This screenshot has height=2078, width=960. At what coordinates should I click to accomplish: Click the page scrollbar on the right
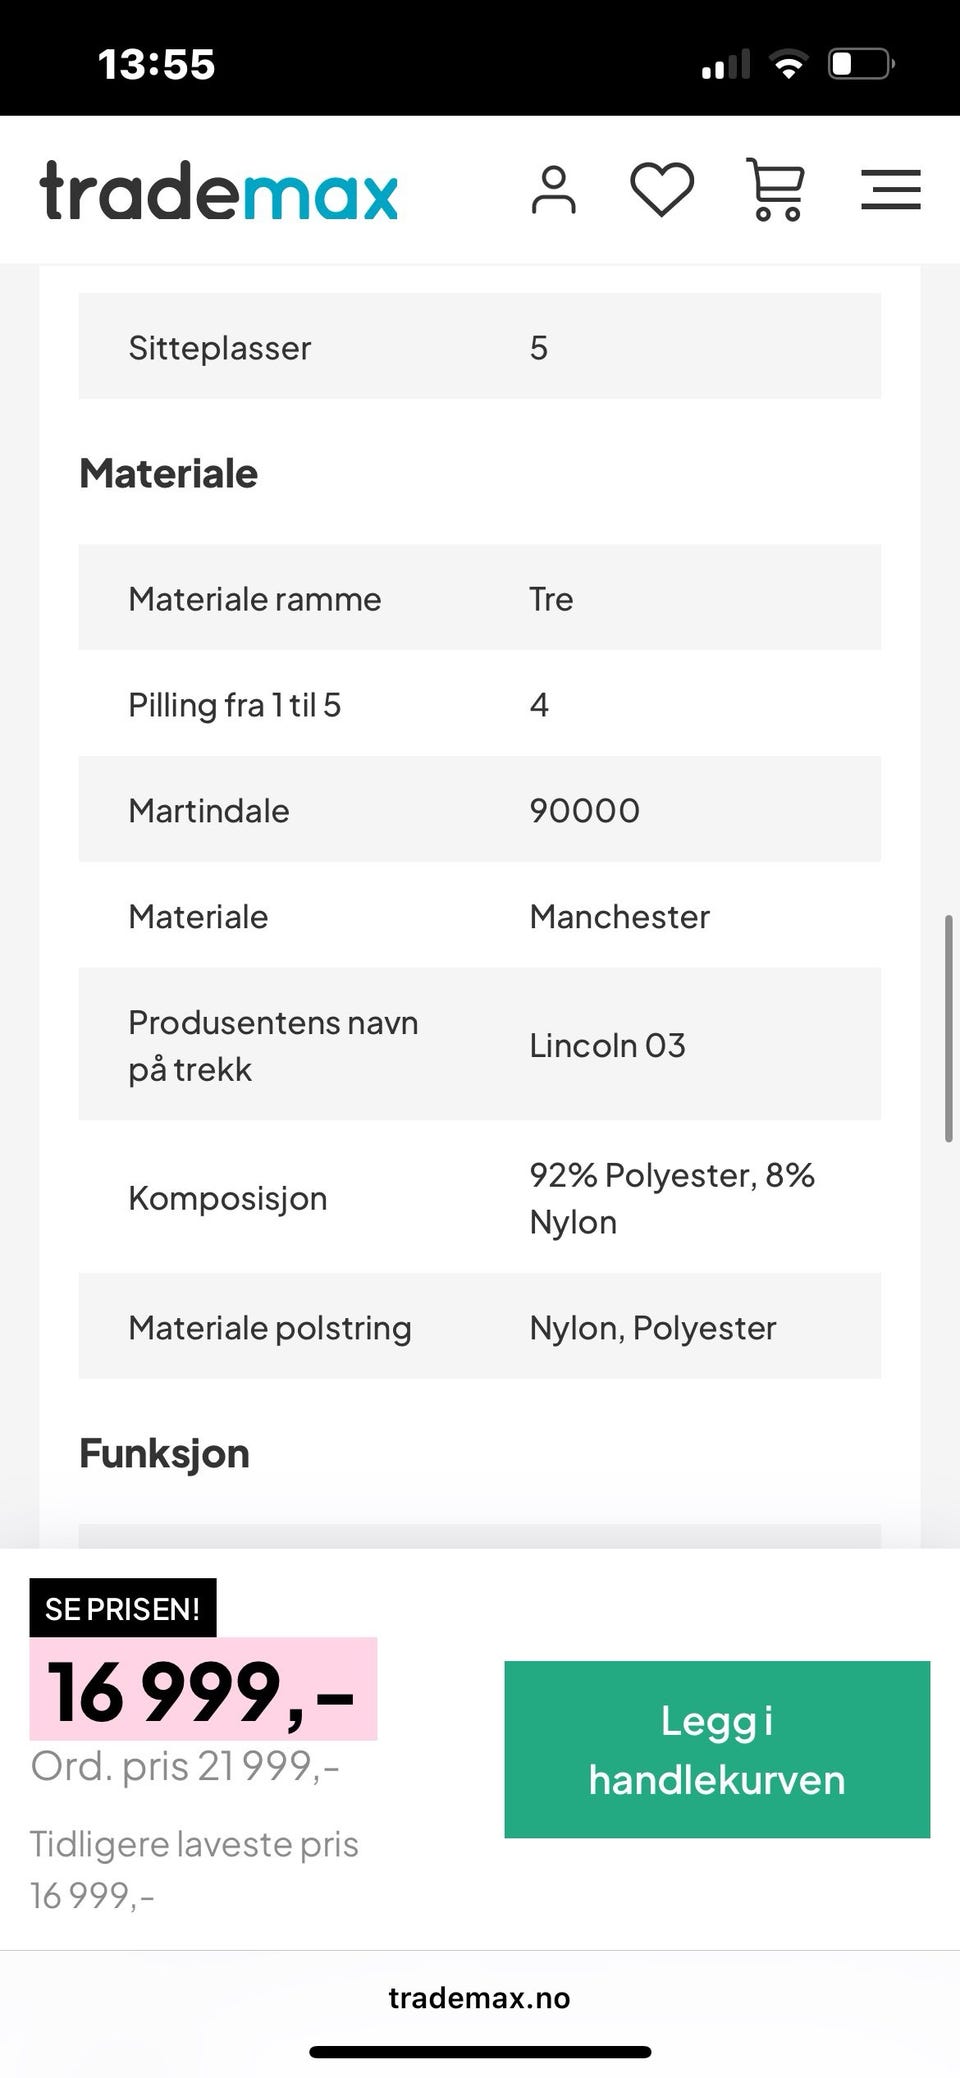click(948, 1027)
